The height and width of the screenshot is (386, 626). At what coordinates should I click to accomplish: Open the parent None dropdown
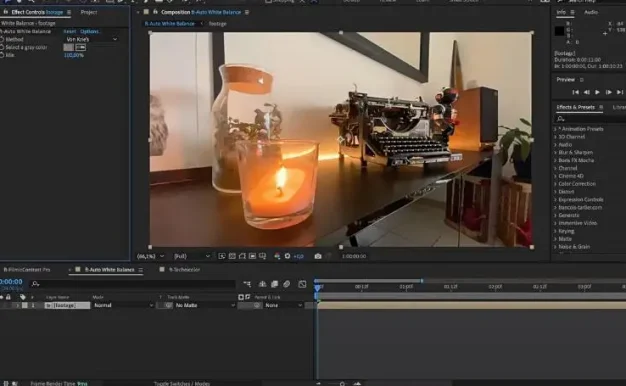click(283, 305)
